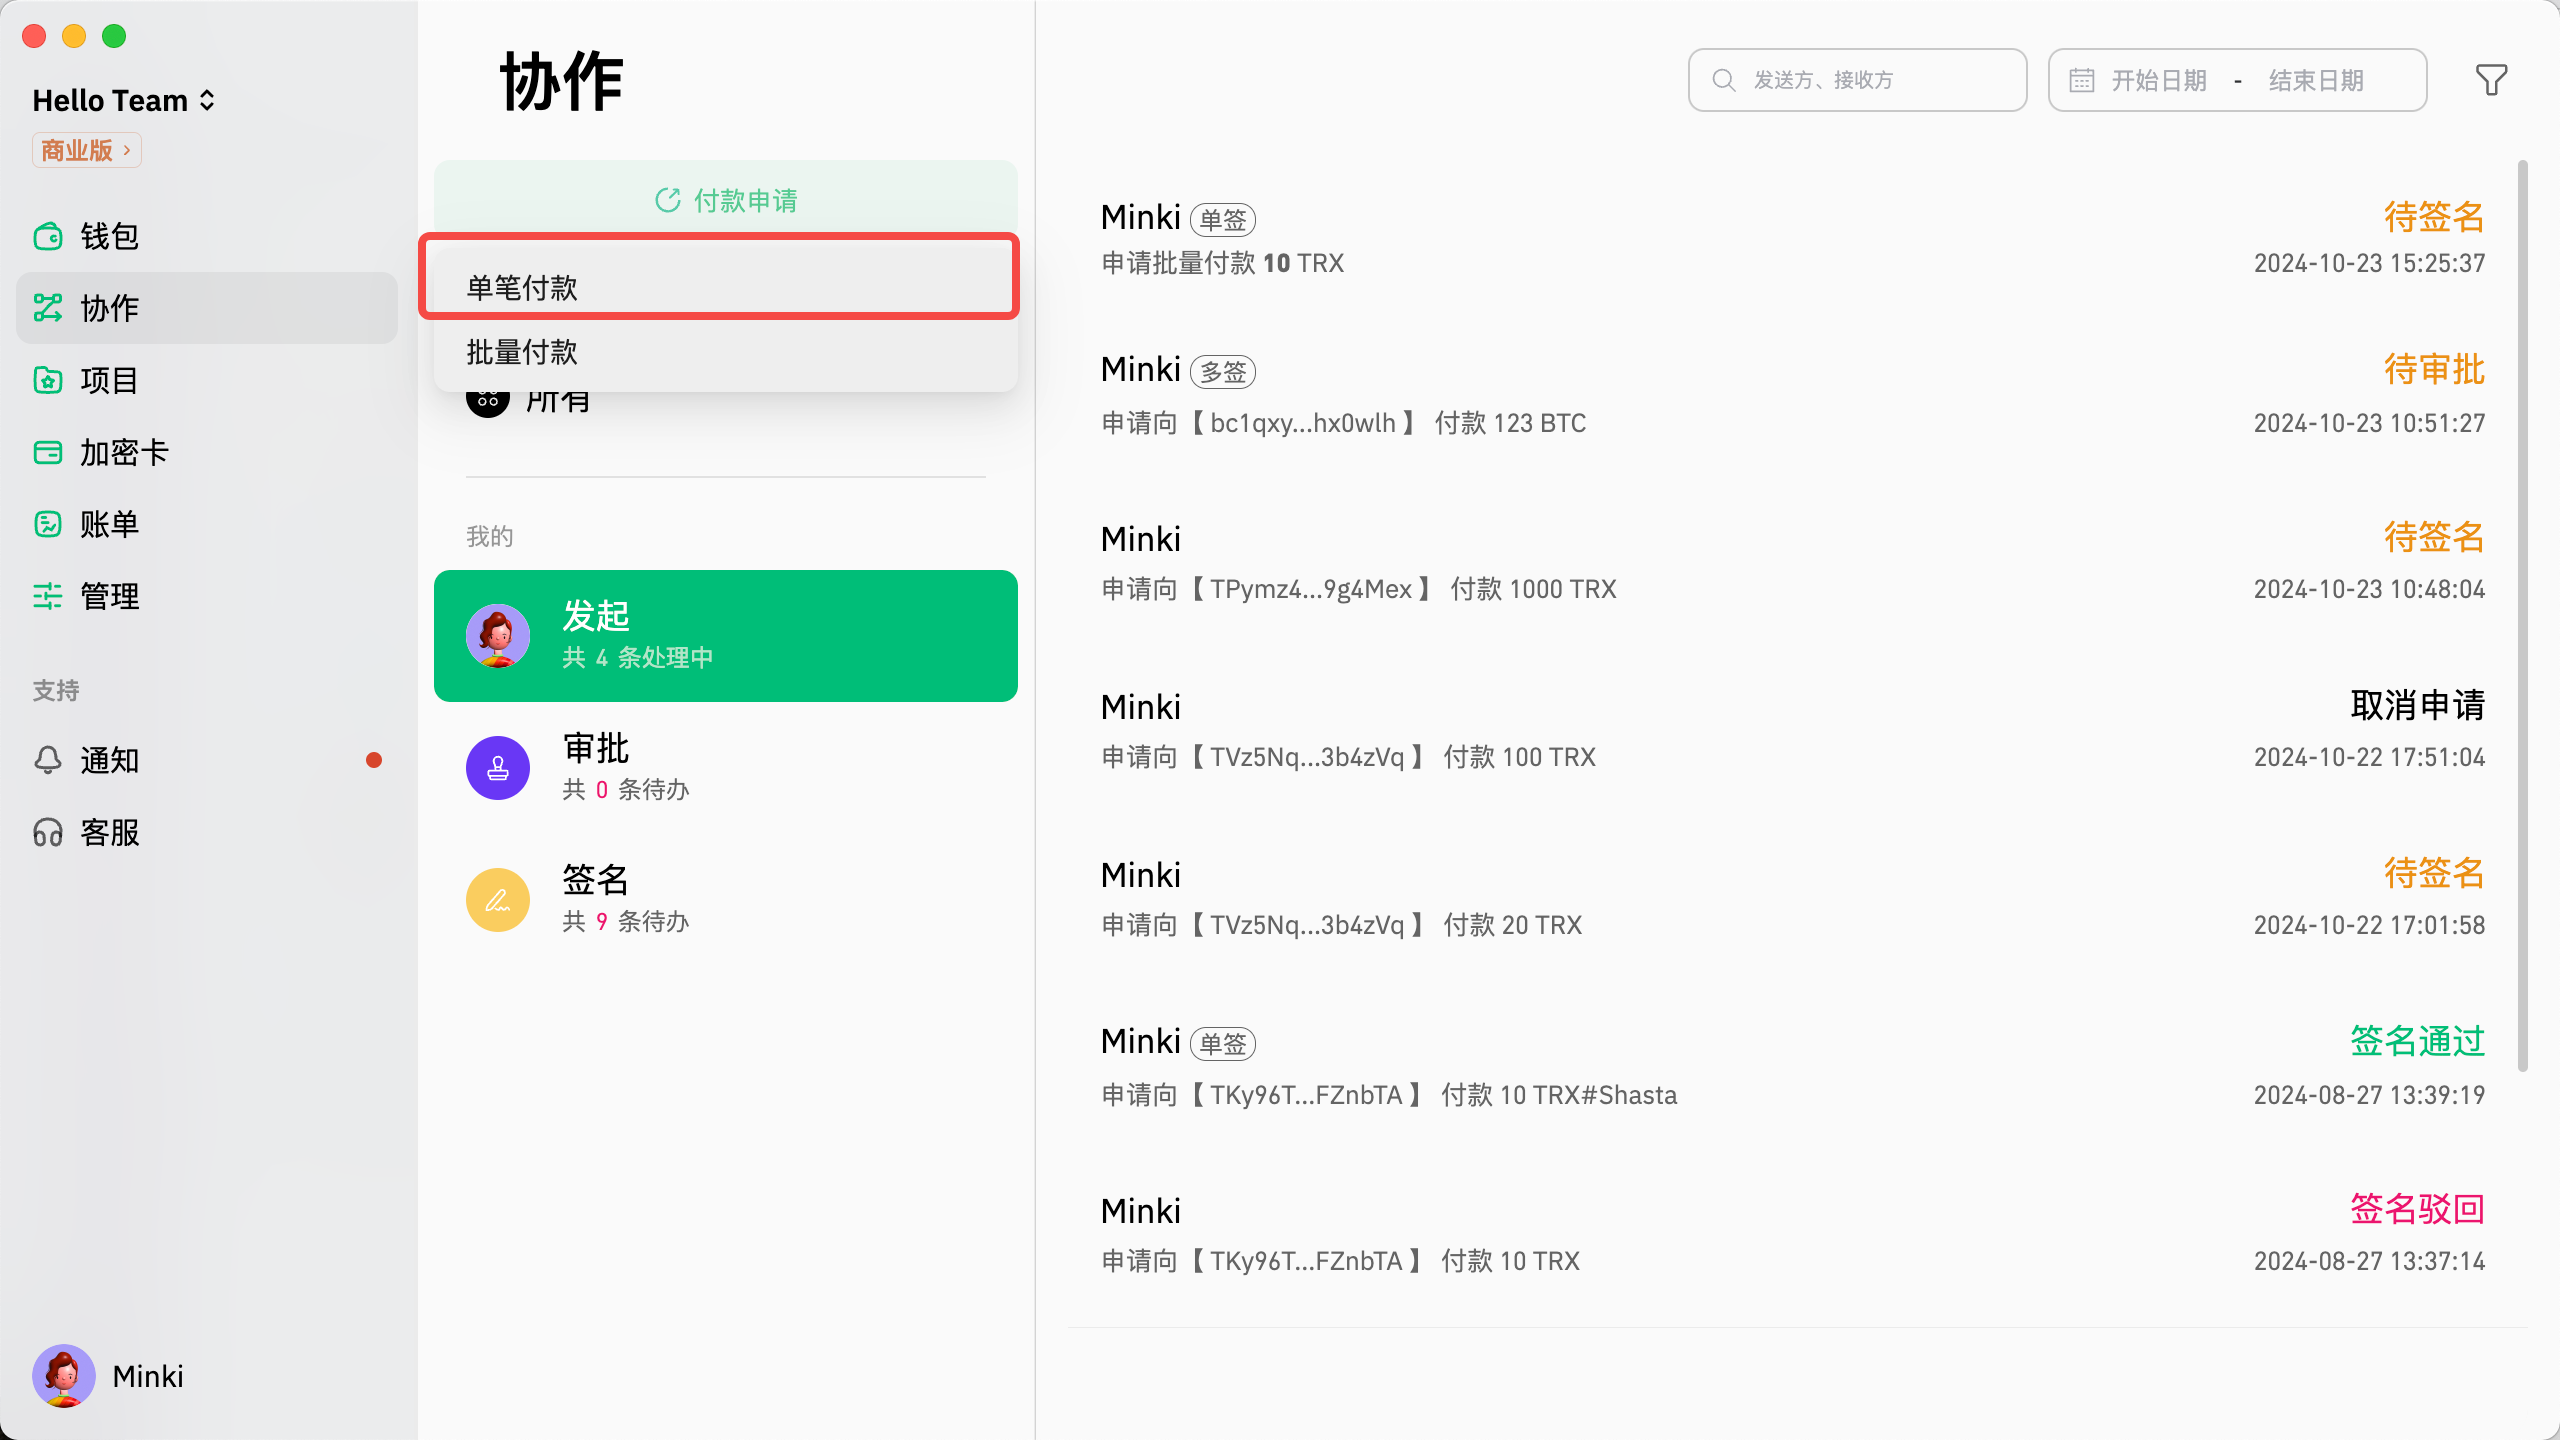Open the start date picker field
Viewport: 2560px width, 1440px height.
tap(2158, 80)
